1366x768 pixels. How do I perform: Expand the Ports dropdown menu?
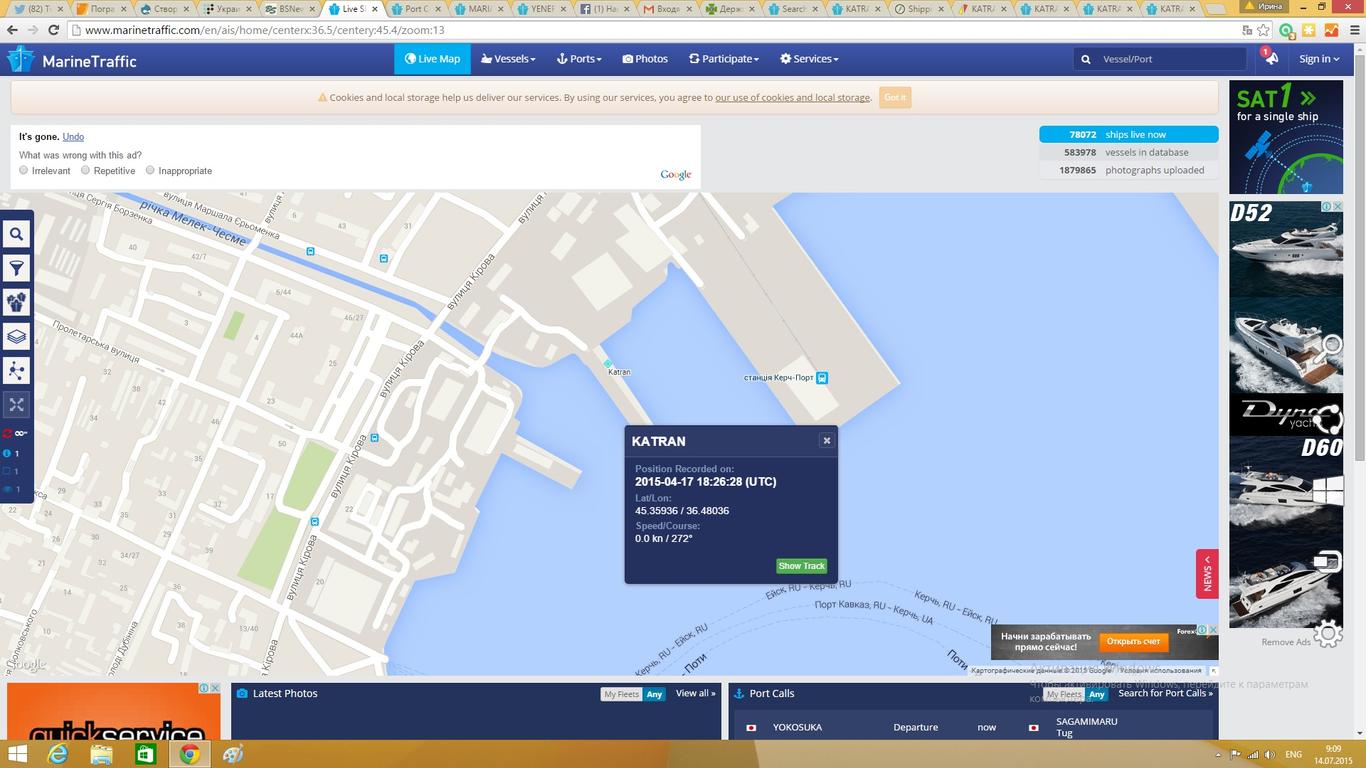pos(579,59)
